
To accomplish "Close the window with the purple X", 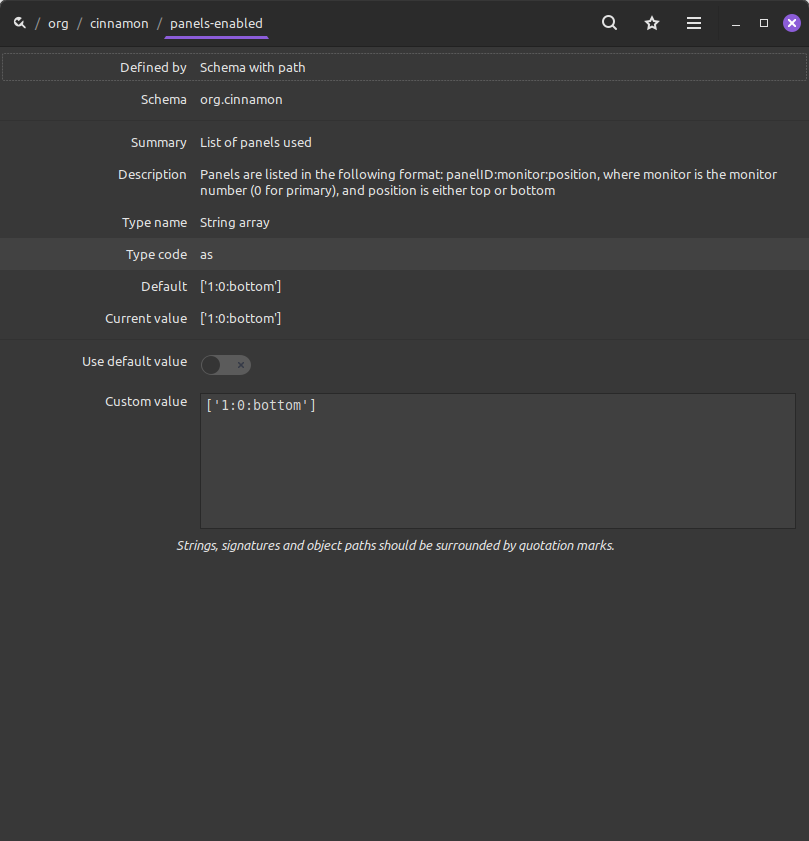I will [791, 23].
